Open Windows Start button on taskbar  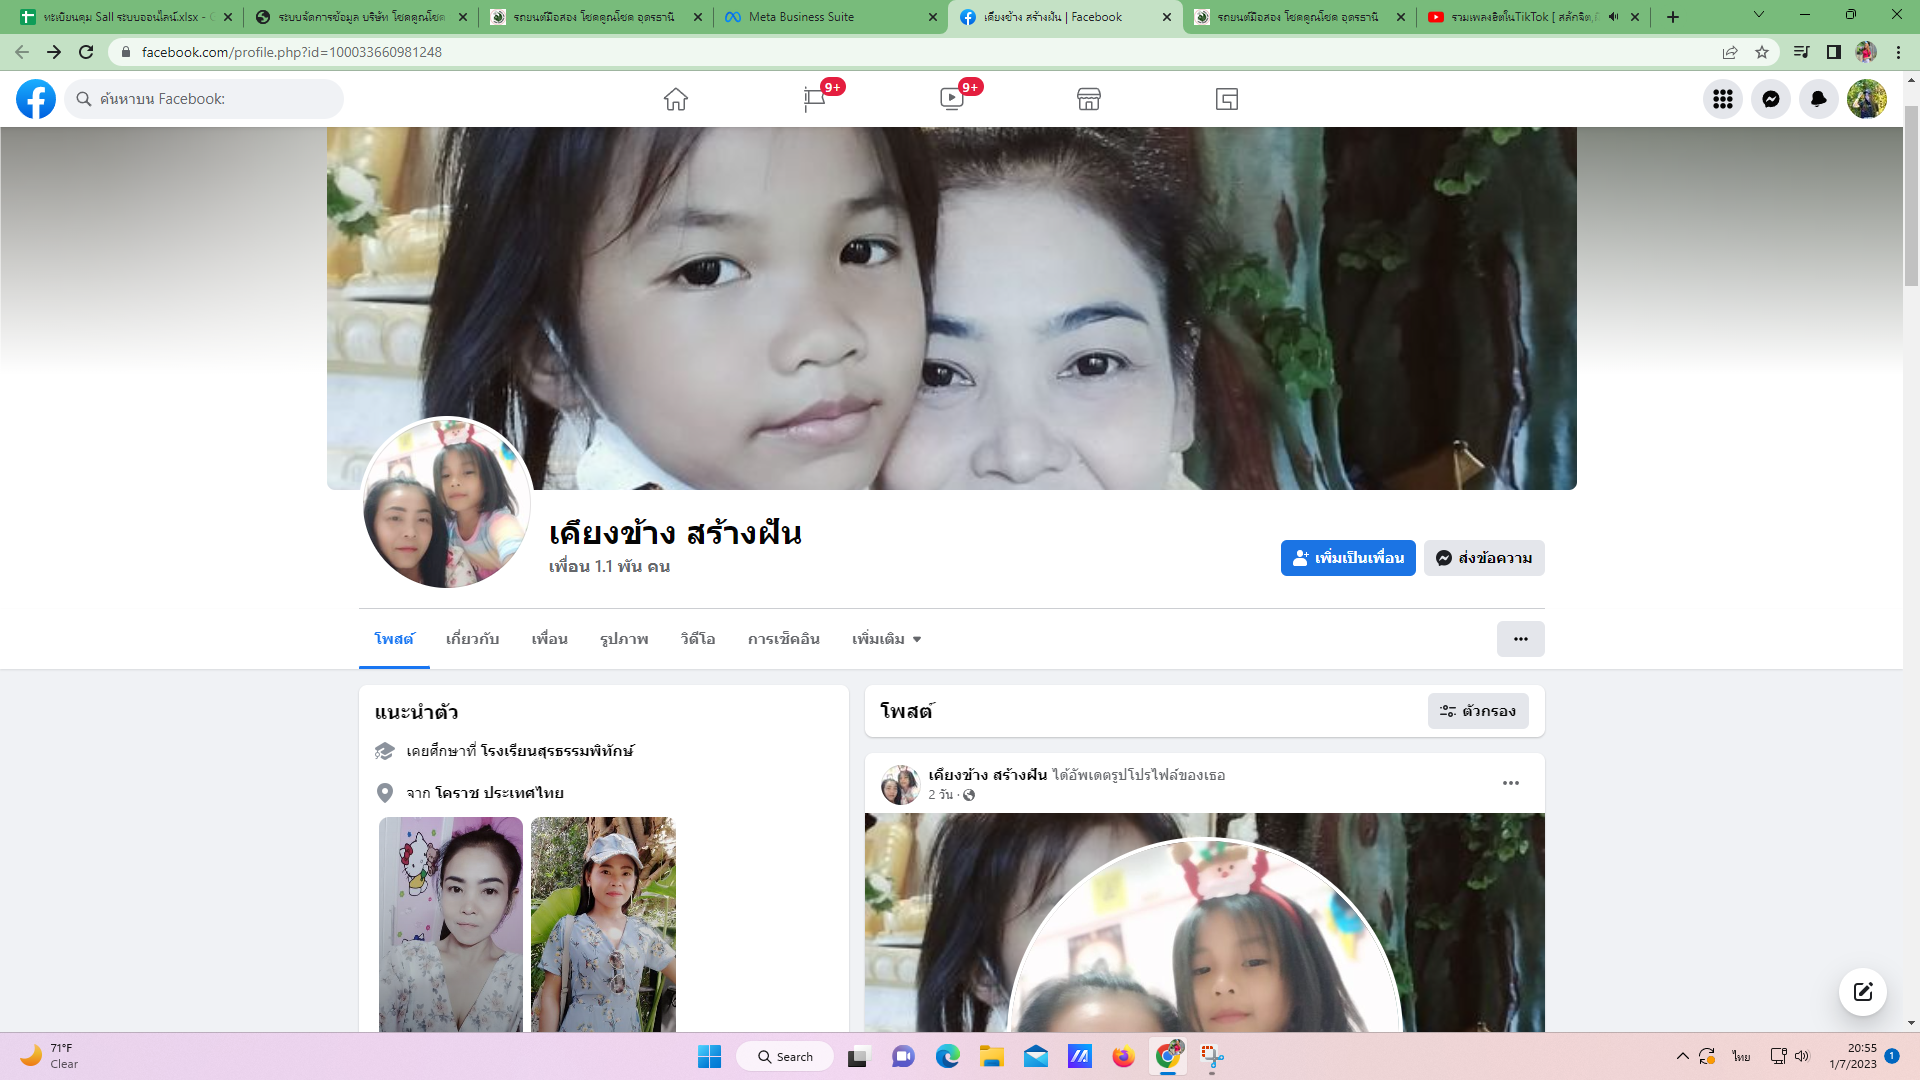click(x=709, y=1057)
